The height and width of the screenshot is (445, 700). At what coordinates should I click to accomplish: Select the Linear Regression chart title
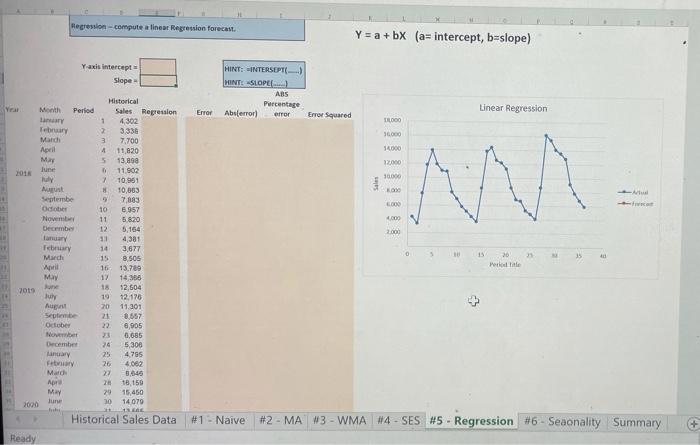point(513,108)
